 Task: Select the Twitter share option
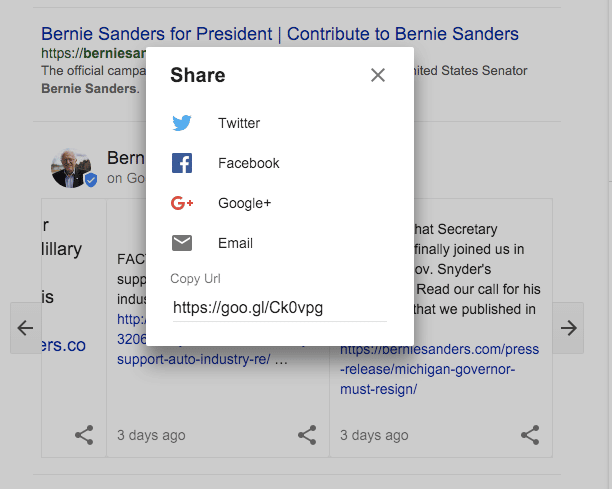pyautogui.click(x=239, y=123)
